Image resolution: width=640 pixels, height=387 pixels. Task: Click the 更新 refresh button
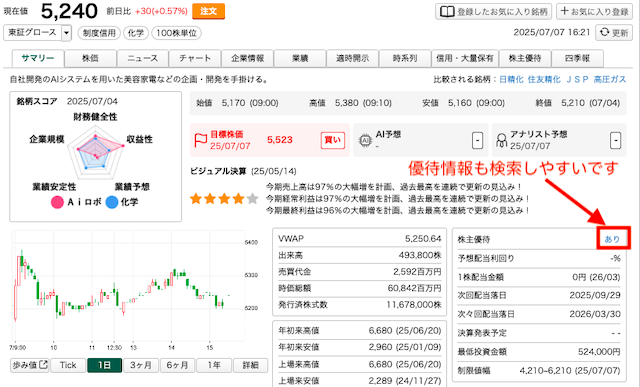click(x=614, y=33)
